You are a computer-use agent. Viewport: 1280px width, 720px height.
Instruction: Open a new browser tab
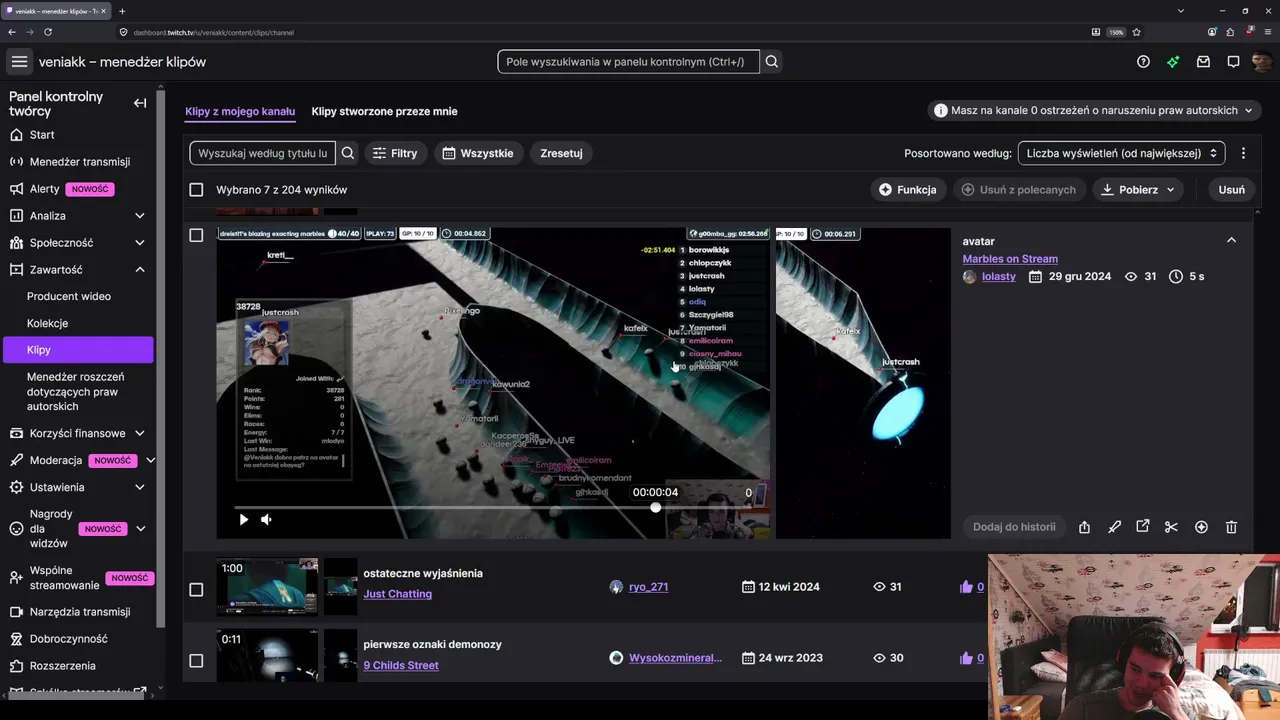[x=122, y=11]
